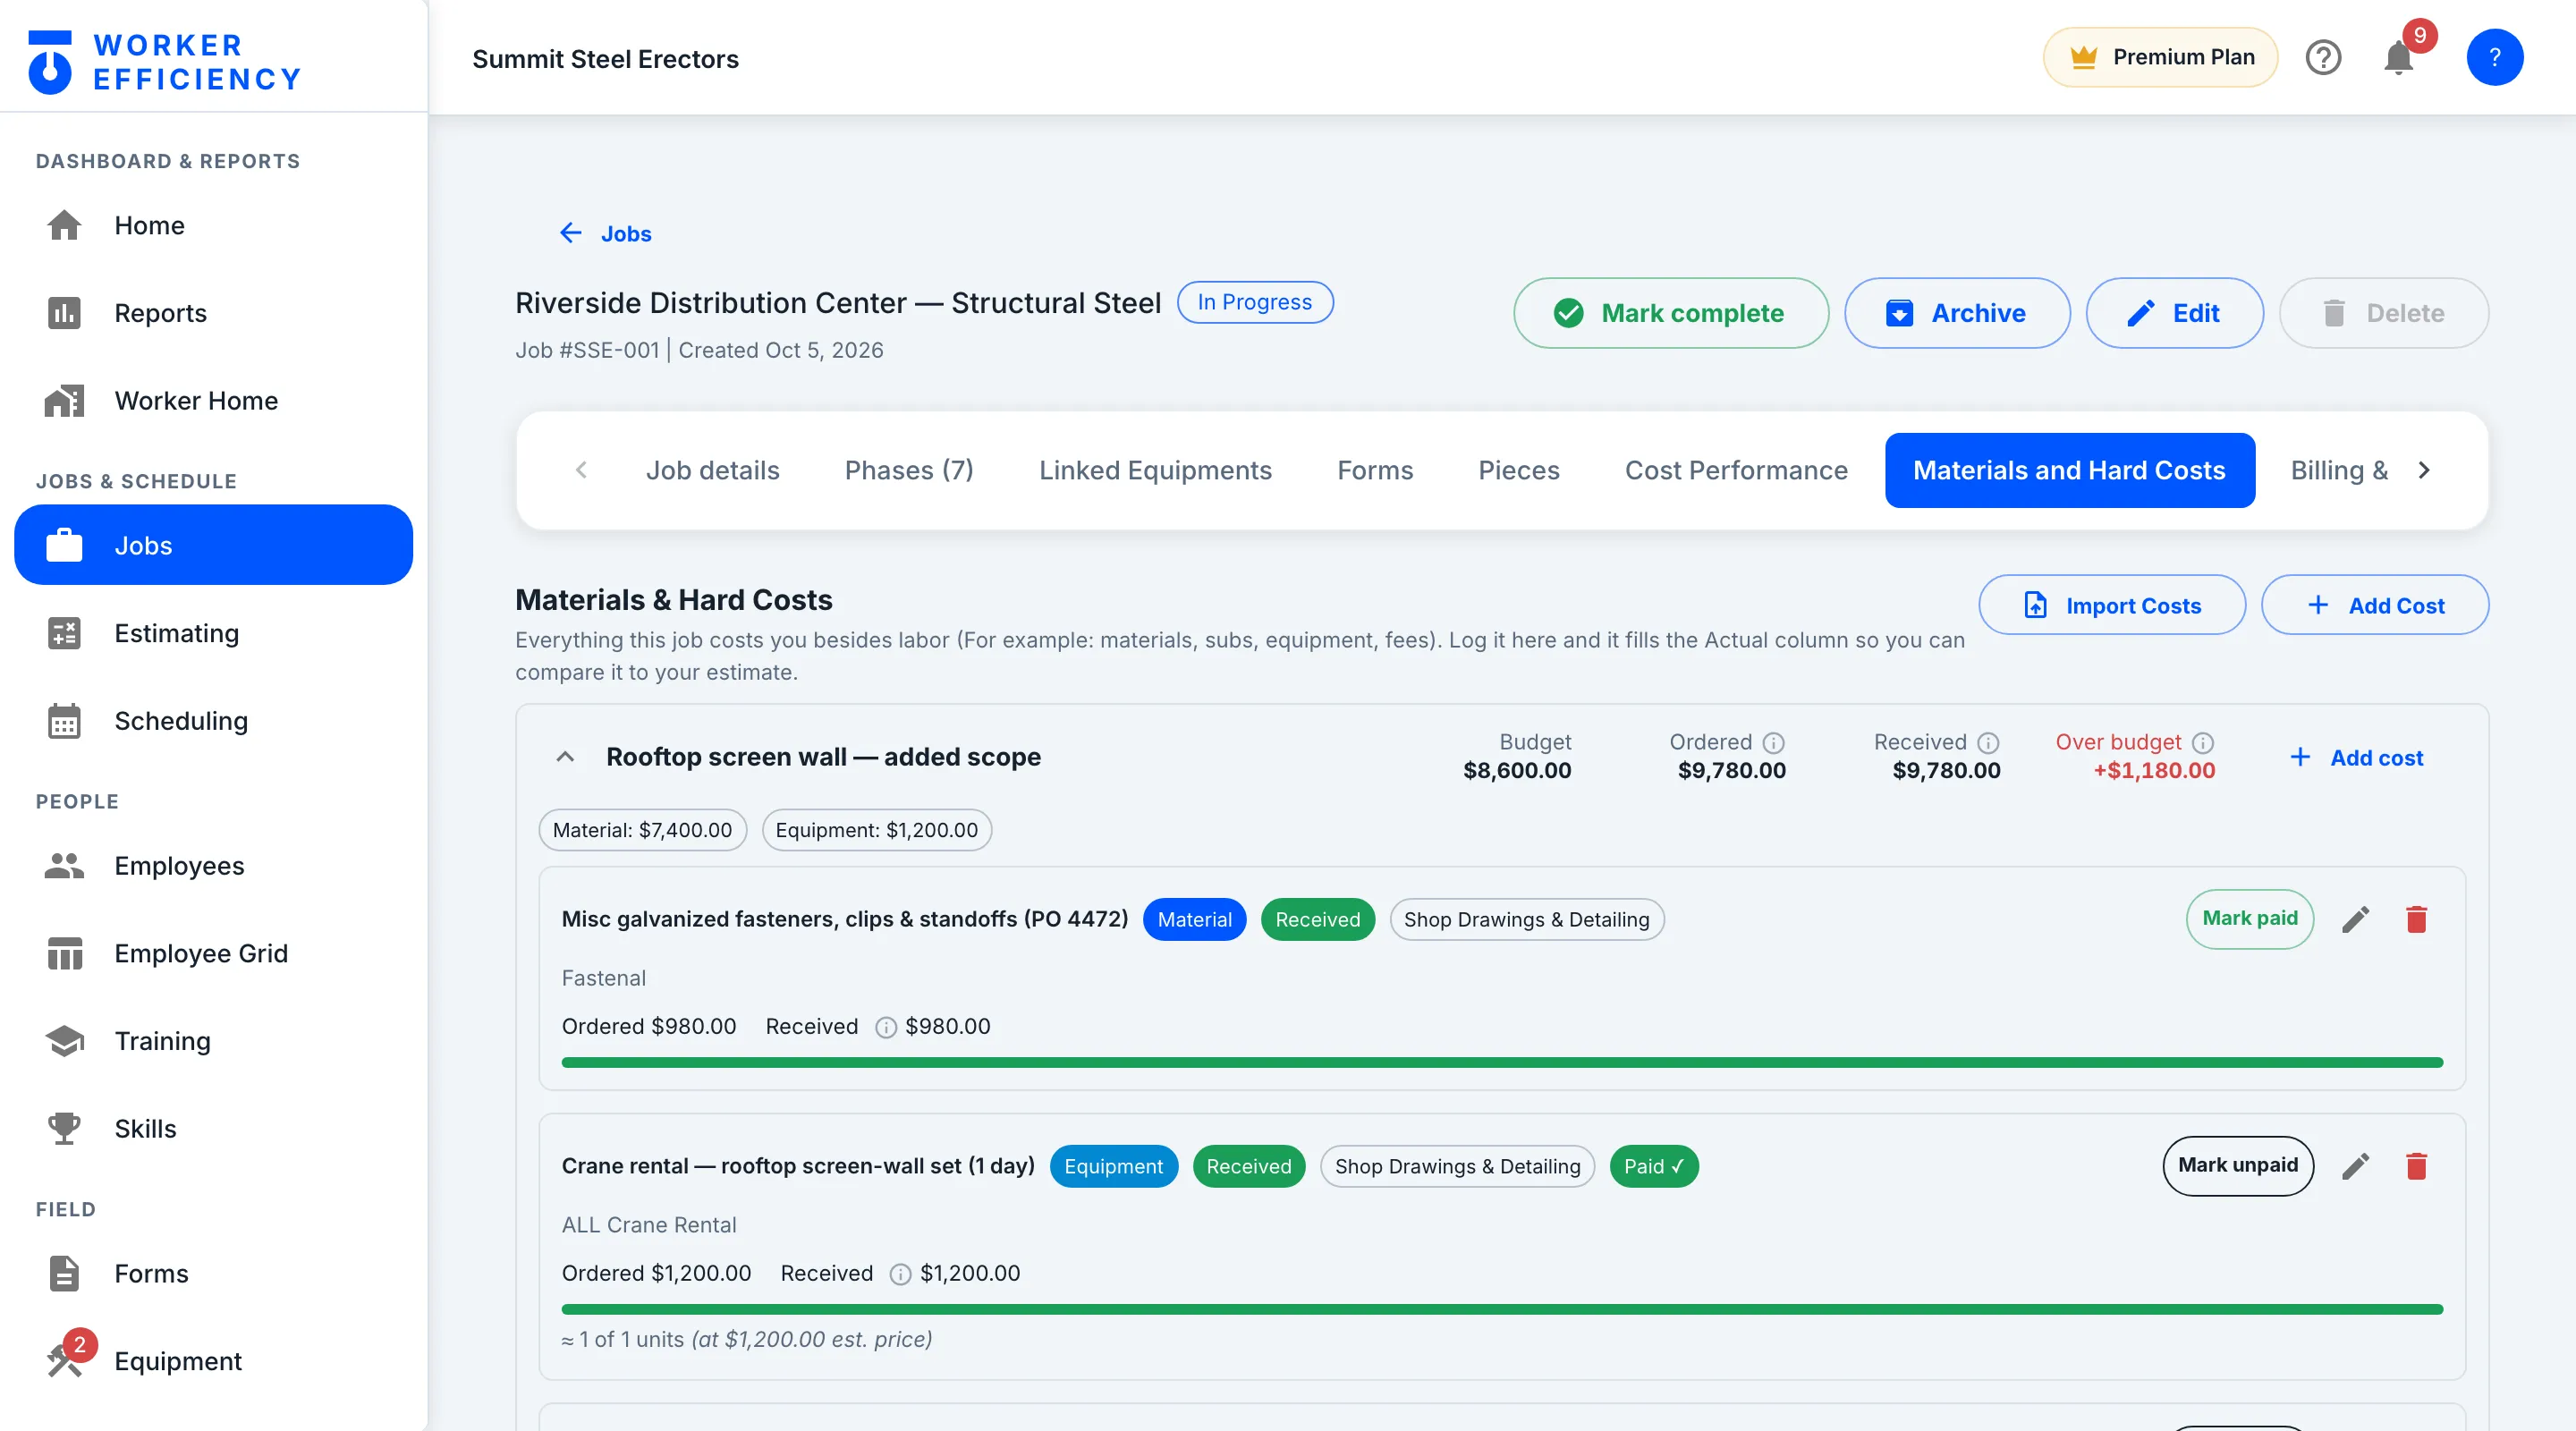Show info icon beside Received total
2576x1431 pixels.
(x=1988, y=743)
